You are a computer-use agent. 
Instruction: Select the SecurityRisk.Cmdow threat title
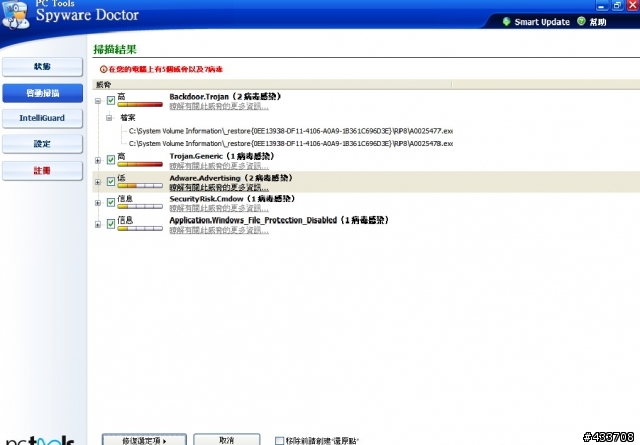point(232,199)
